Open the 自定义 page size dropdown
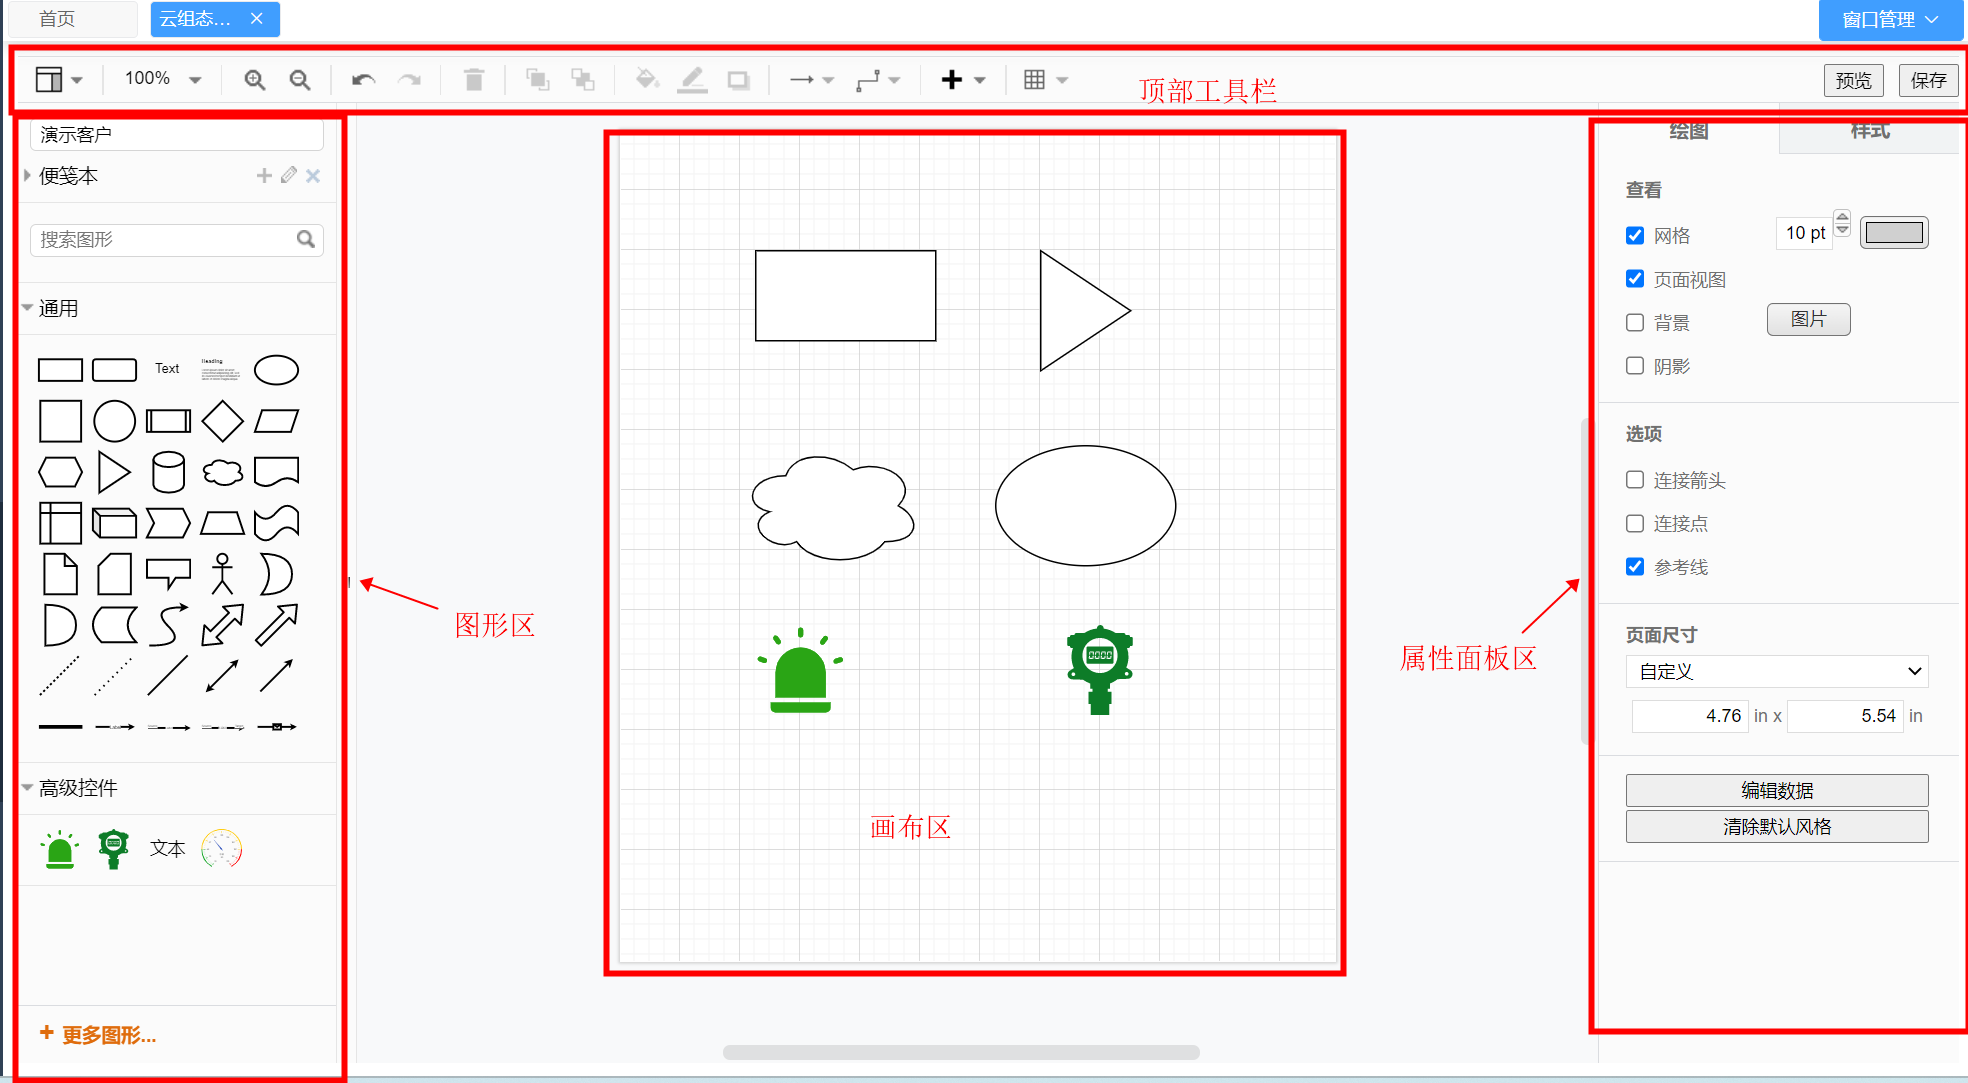Image resolution: width=1968 pixels, height=1083 pixels. click(1776, 672)
